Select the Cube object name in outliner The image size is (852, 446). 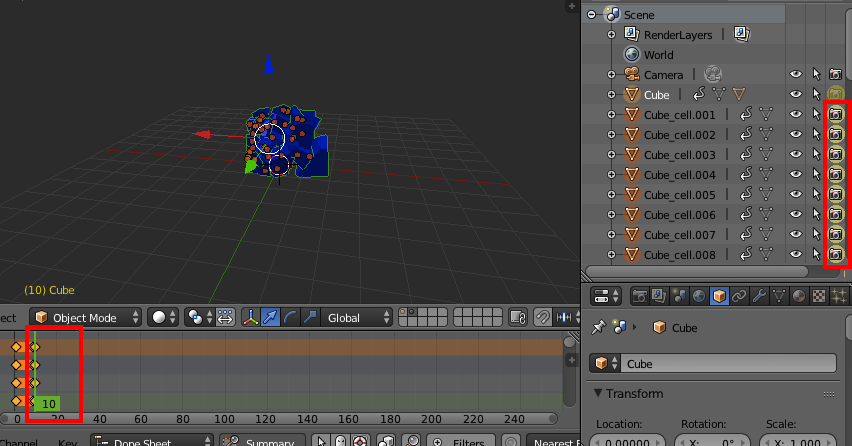(656, 95)
